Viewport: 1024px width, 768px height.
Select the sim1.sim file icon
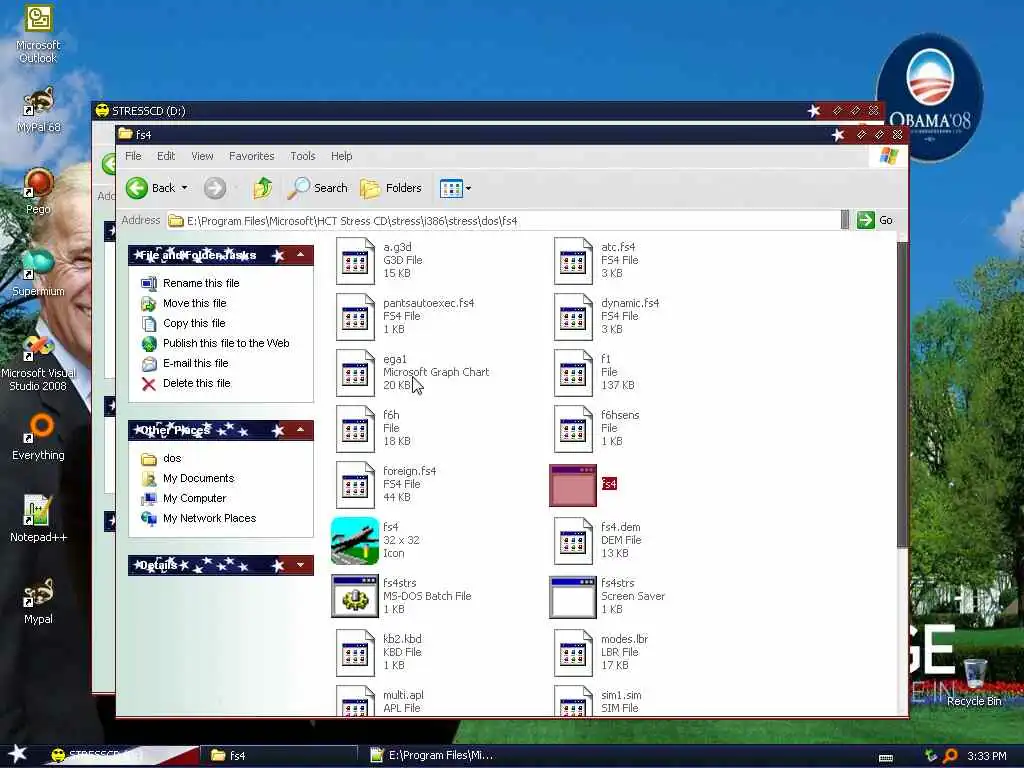click(x=573, y=700)
